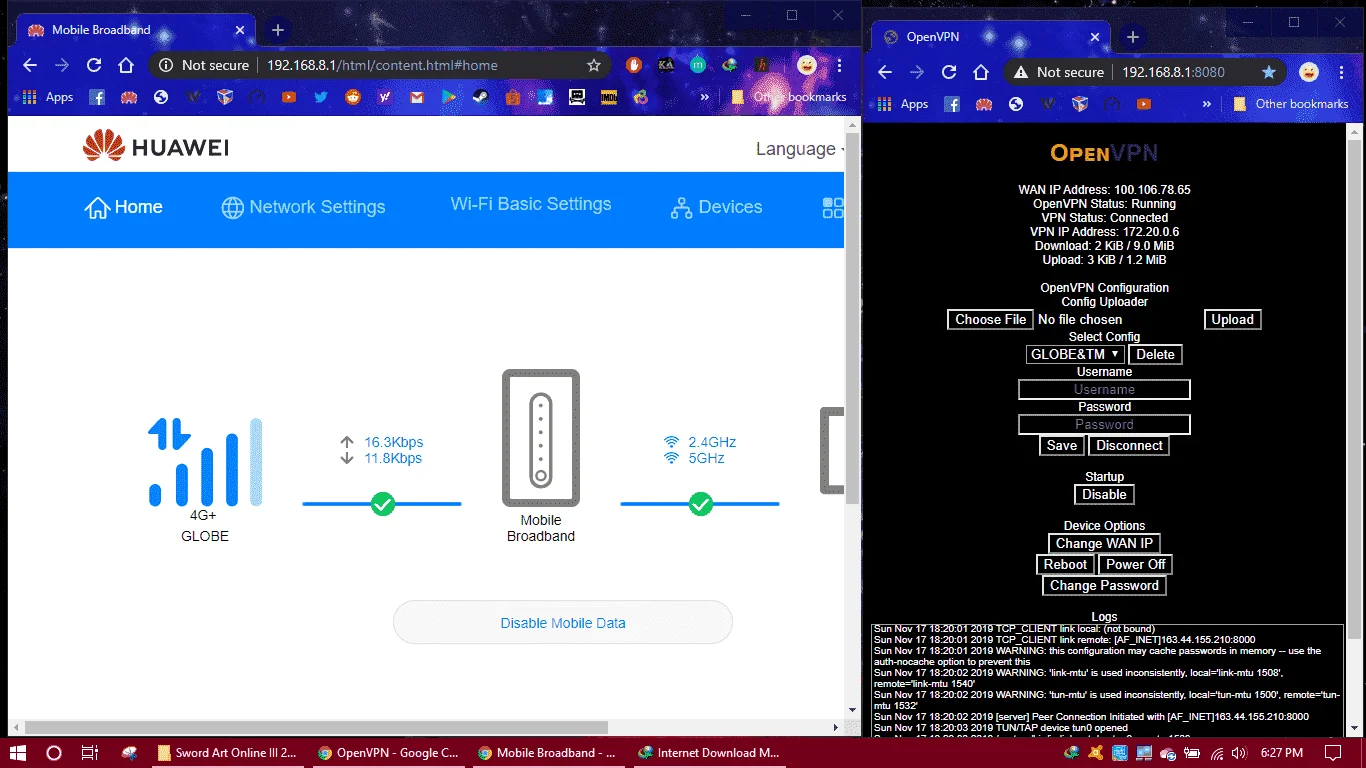This screenshot has width=1366, height=768.
Task: Open Other bookmarks folder in Mobile Broadband window
Action: (x=788, y=97)
